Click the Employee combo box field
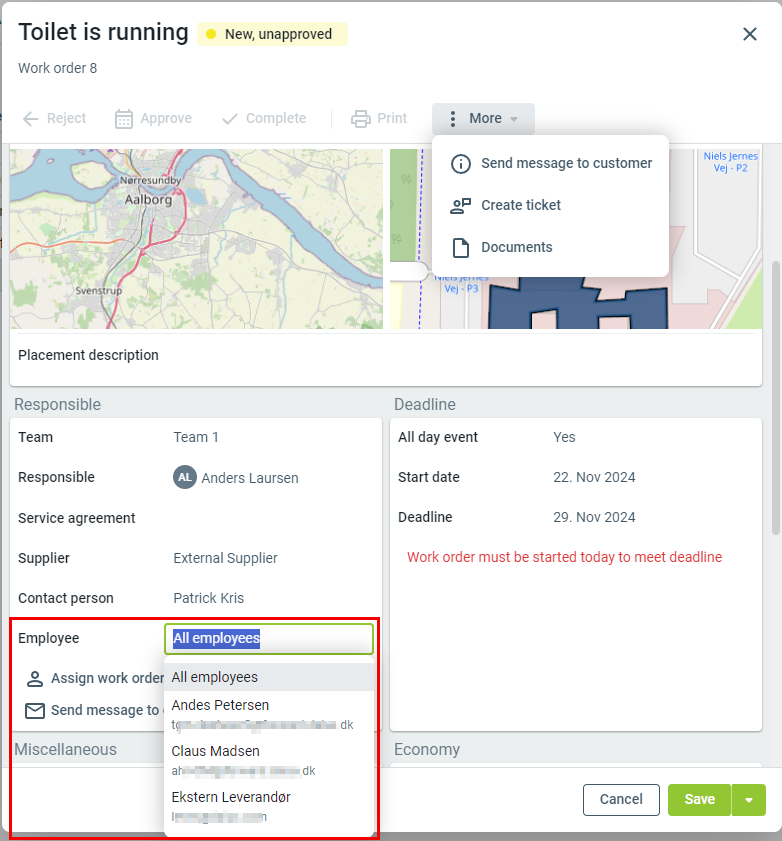Screen dimensions: 782x841 pyautogui.click(x=269, y=639)
